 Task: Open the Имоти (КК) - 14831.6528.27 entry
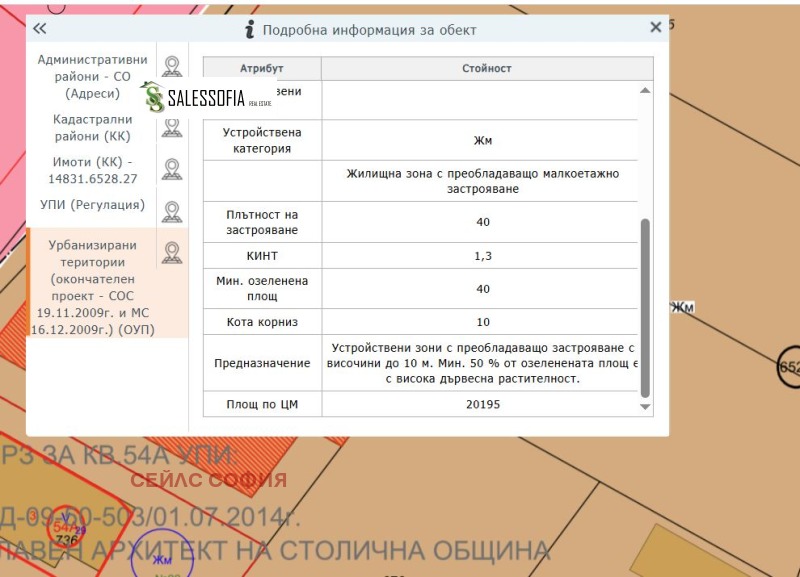92,170
